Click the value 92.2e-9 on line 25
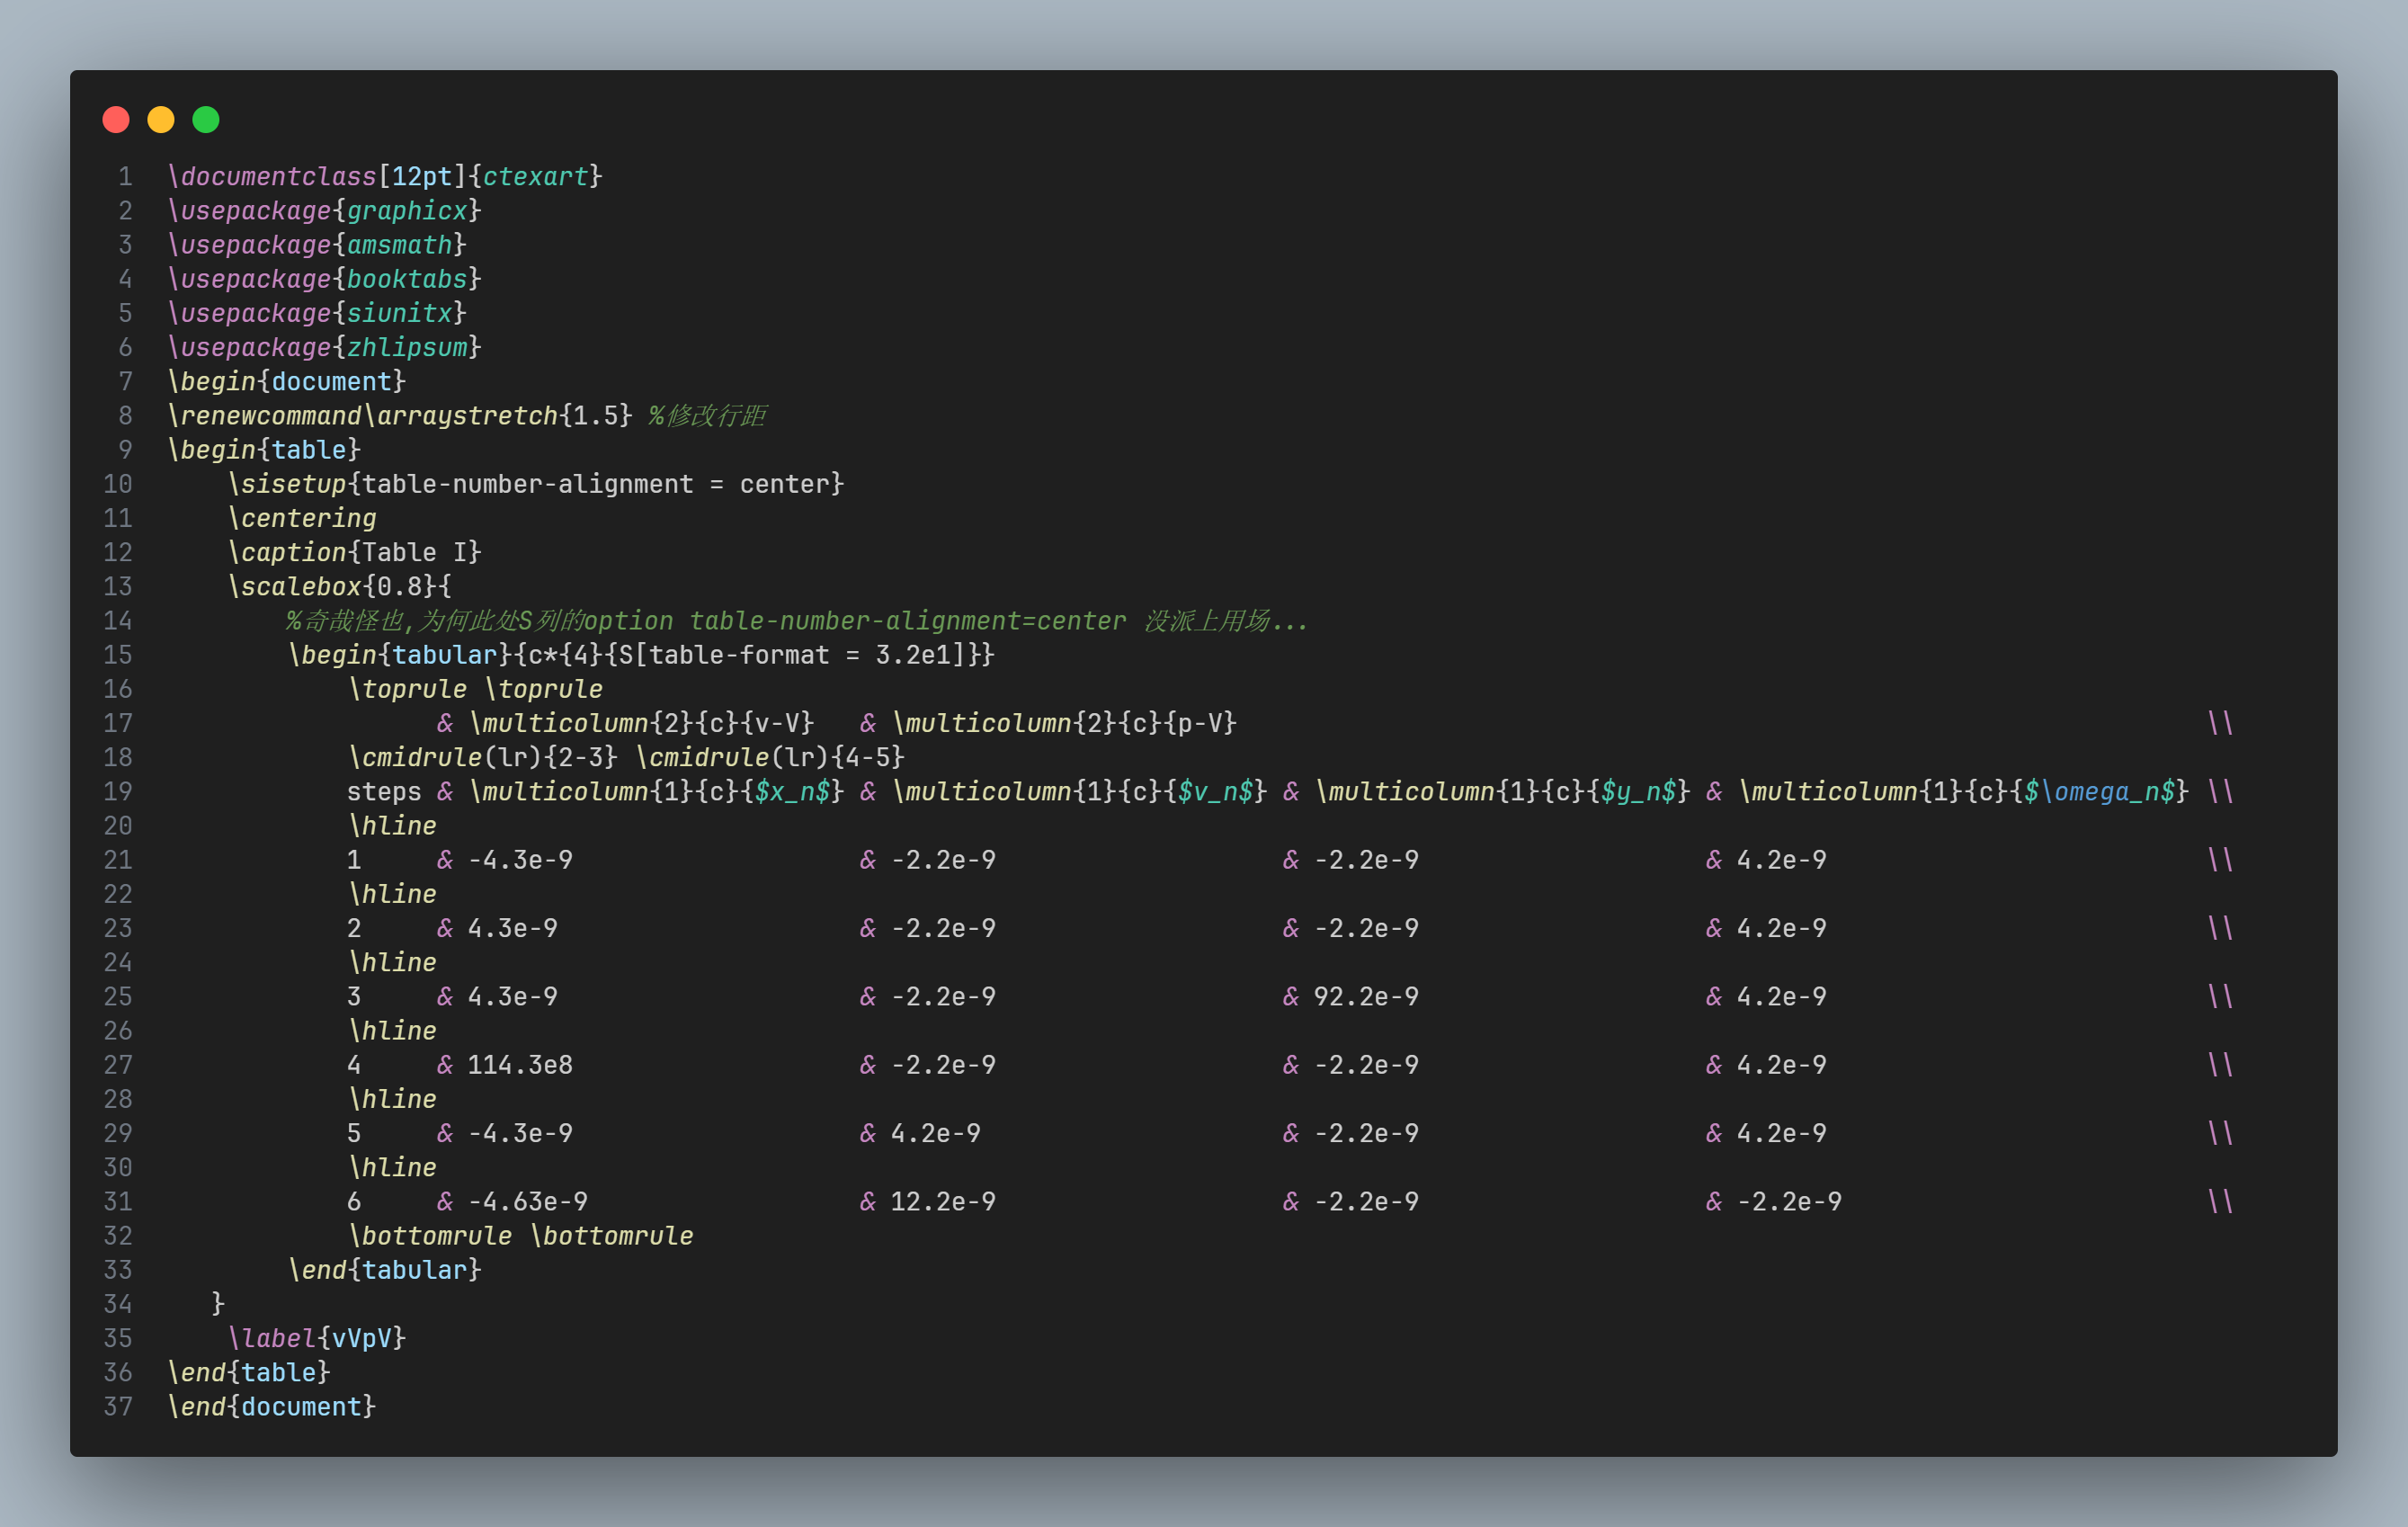Image resolution: width=2408 pixels, height=1527 pixels. coord(1366,997)
